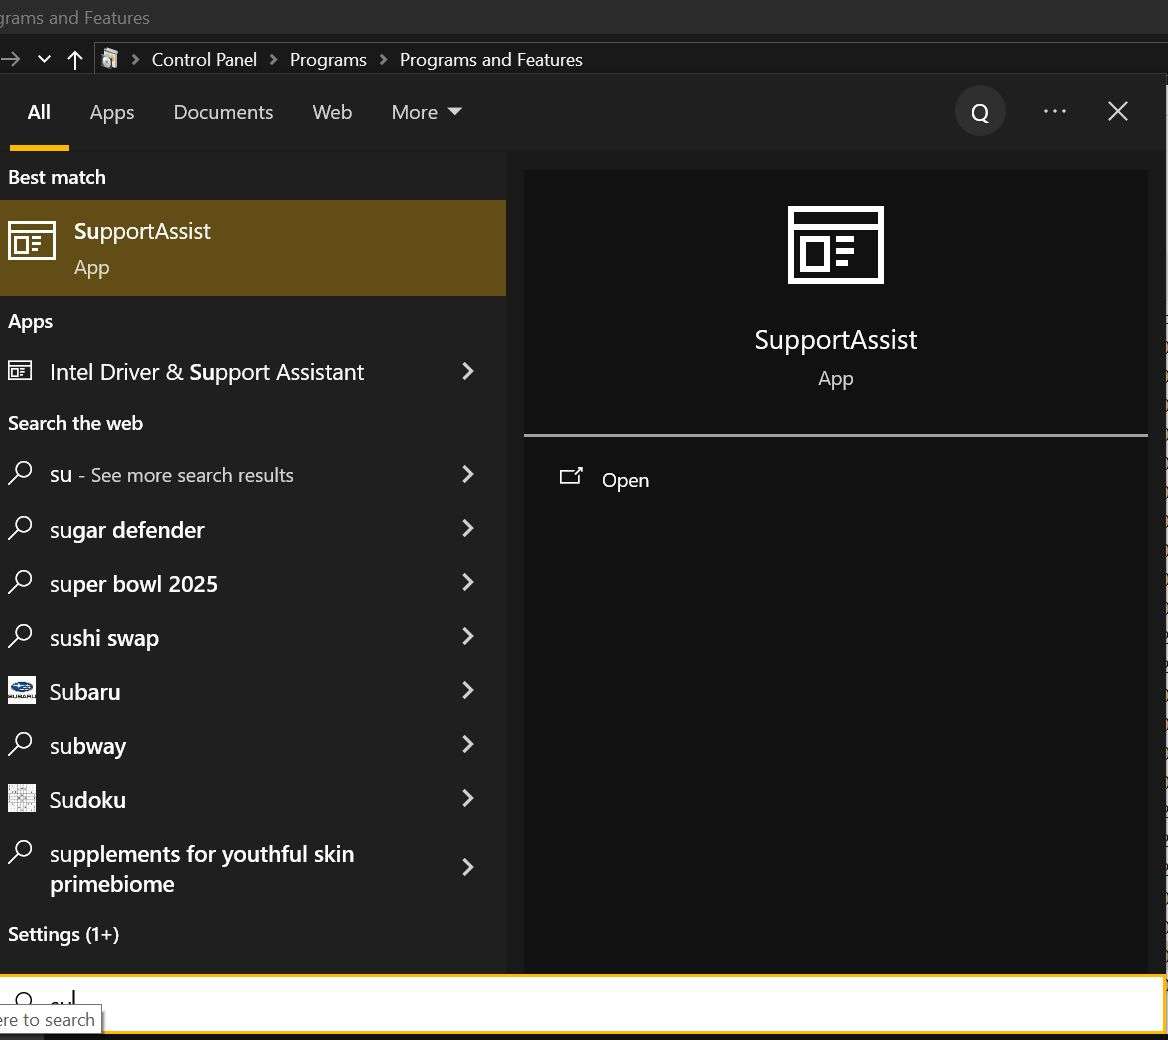1168x1040 pixels.
Task: Expand the subway suggestion chevron
Action: coord(468,744)
